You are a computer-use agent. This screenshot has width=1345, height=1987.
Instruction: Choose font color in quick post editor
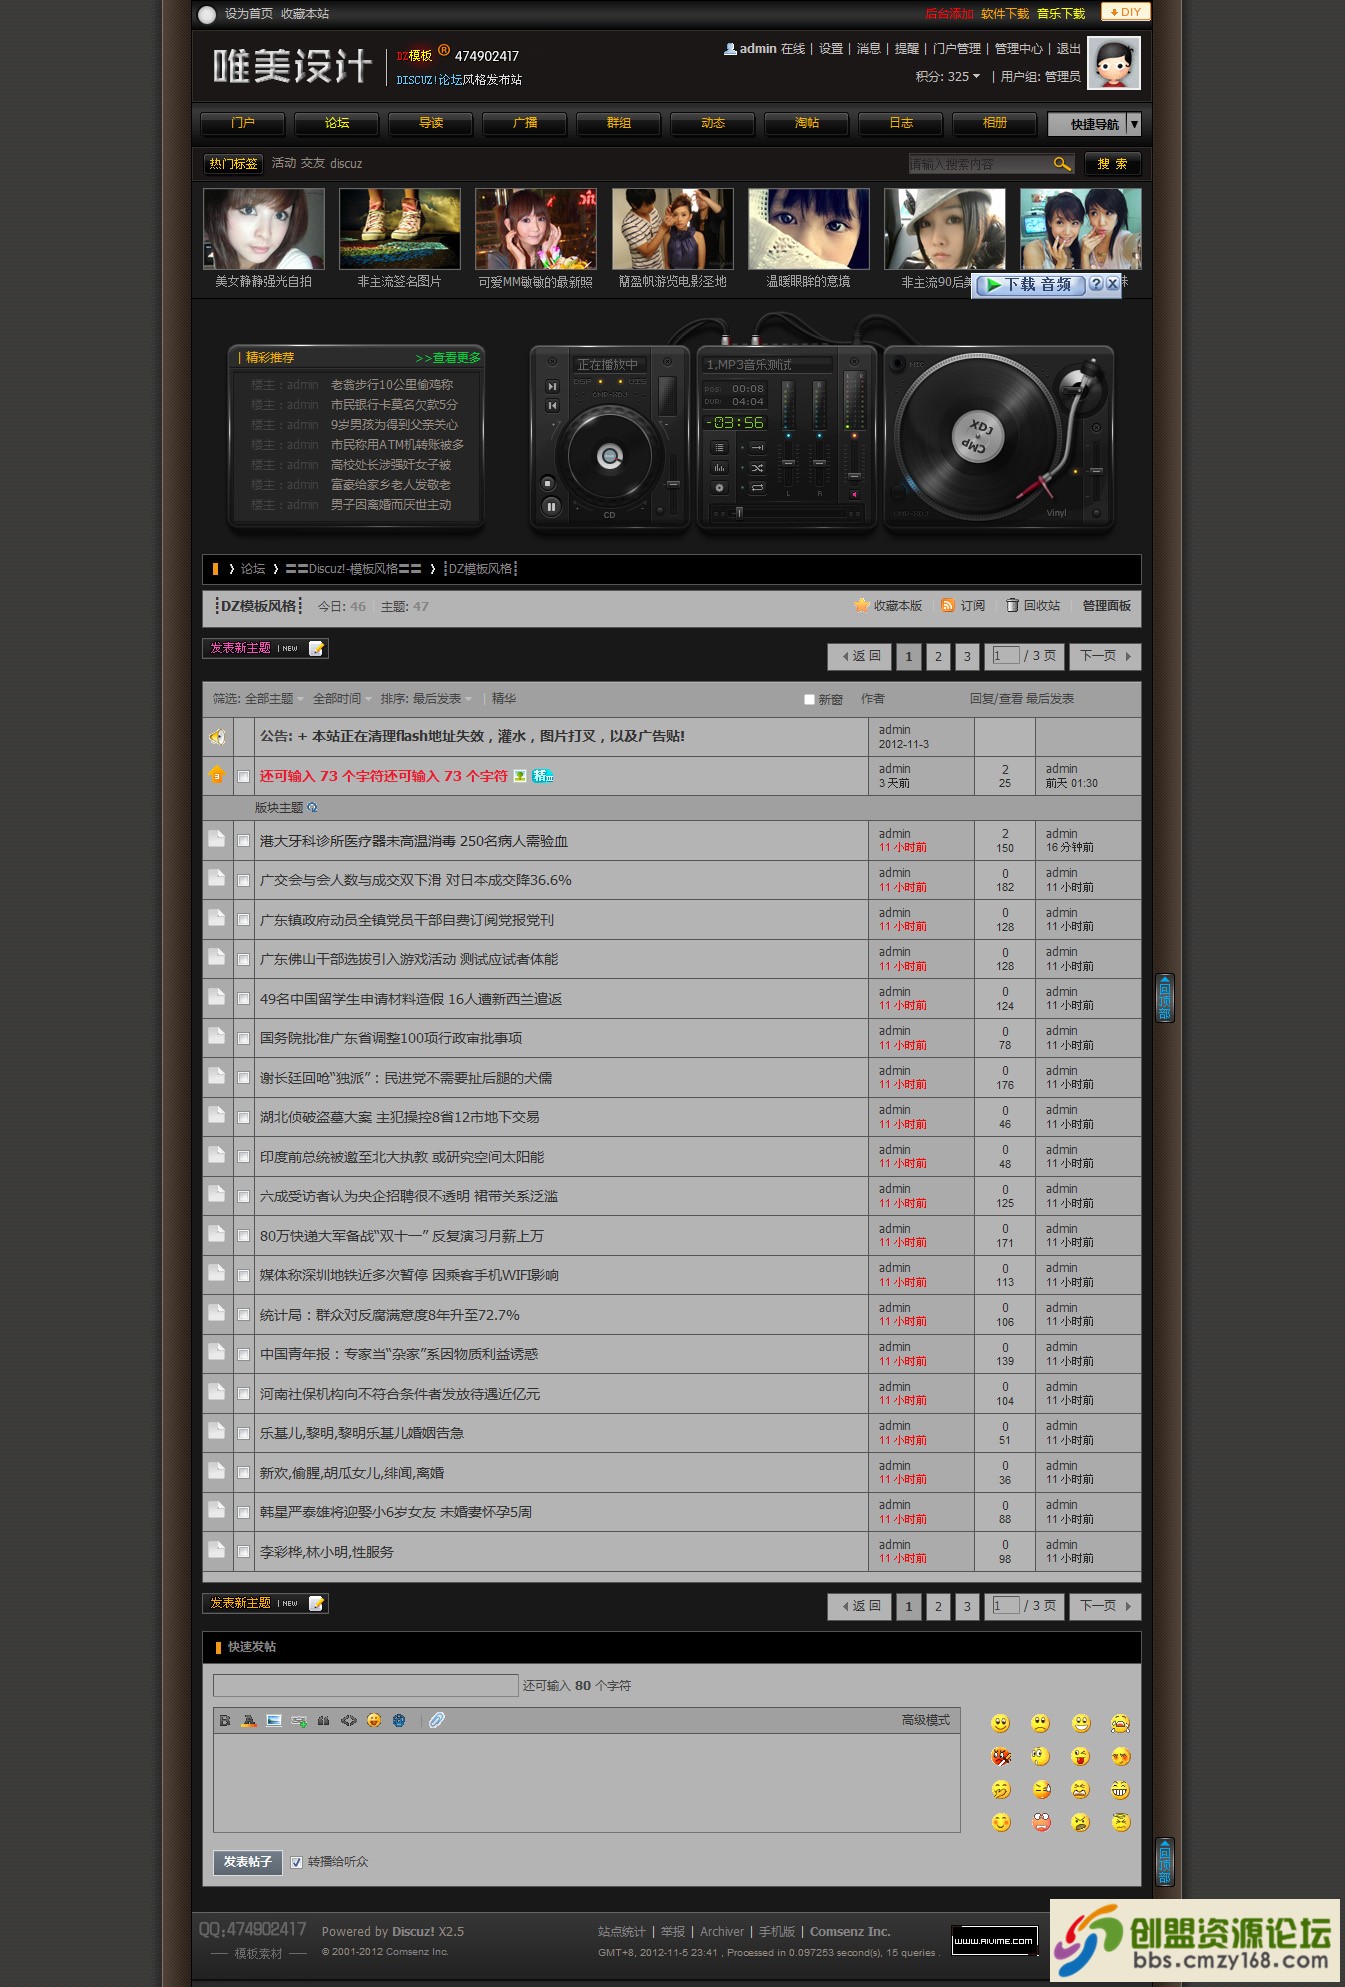(x=249, y=1720)
